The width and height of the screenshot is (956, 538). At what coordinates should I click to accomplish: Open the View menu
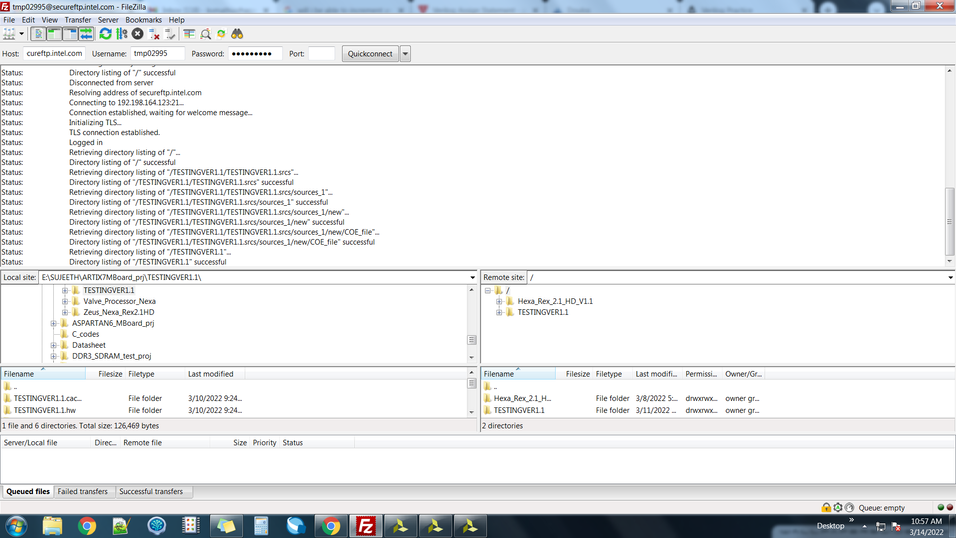pyautogui.click(x=49, y=20)
